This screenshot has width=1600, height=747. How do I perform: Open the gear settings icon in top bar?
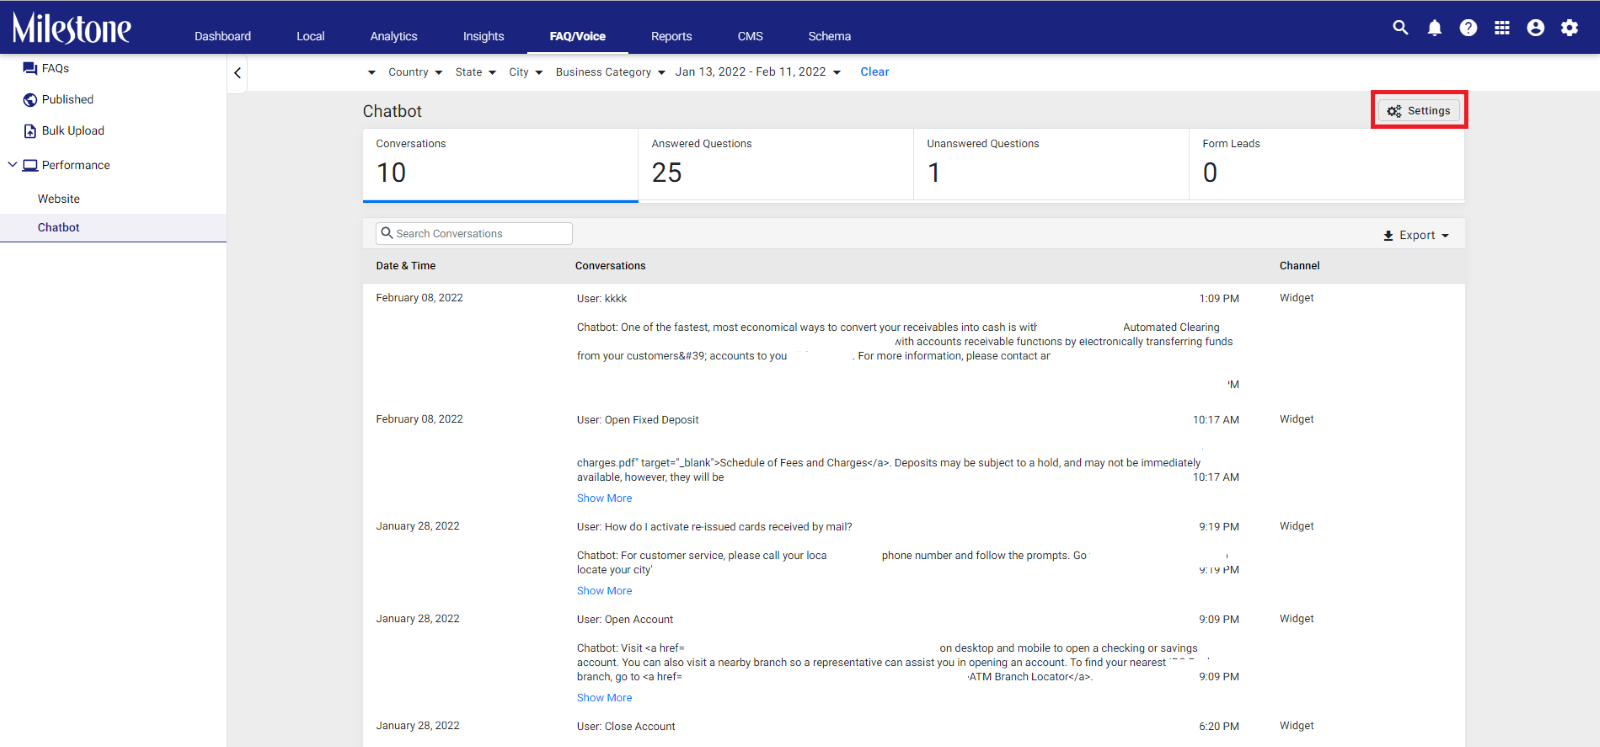(x=1570, y=28)
